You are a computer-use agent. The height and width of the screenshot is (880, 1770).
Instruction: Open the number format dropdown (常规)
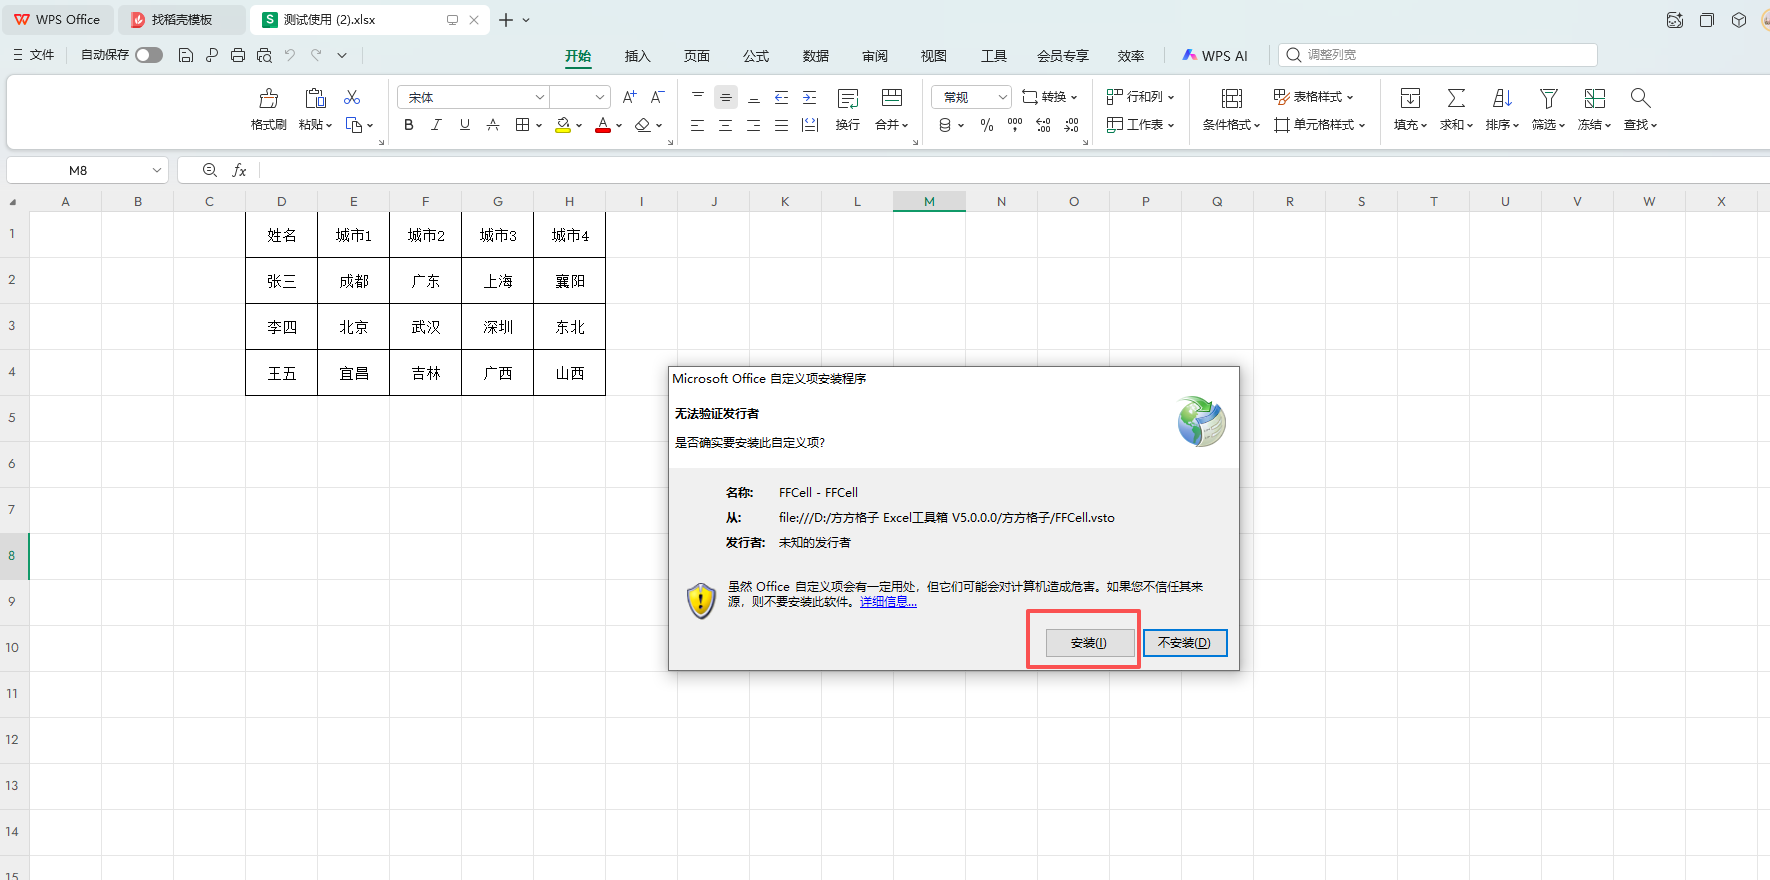click(x=1002, y=97)
